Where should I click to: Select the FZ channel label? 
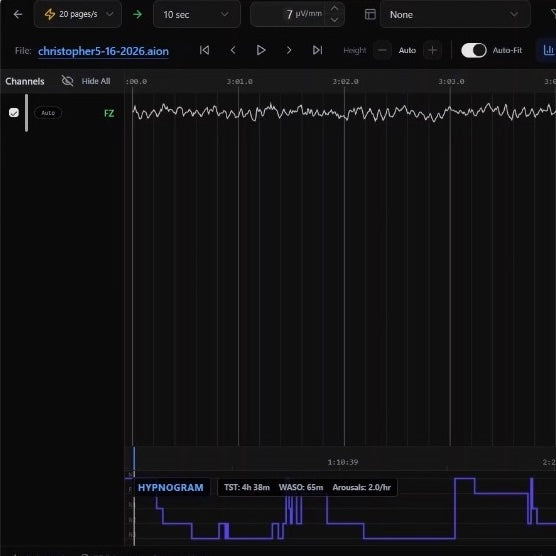109,113
